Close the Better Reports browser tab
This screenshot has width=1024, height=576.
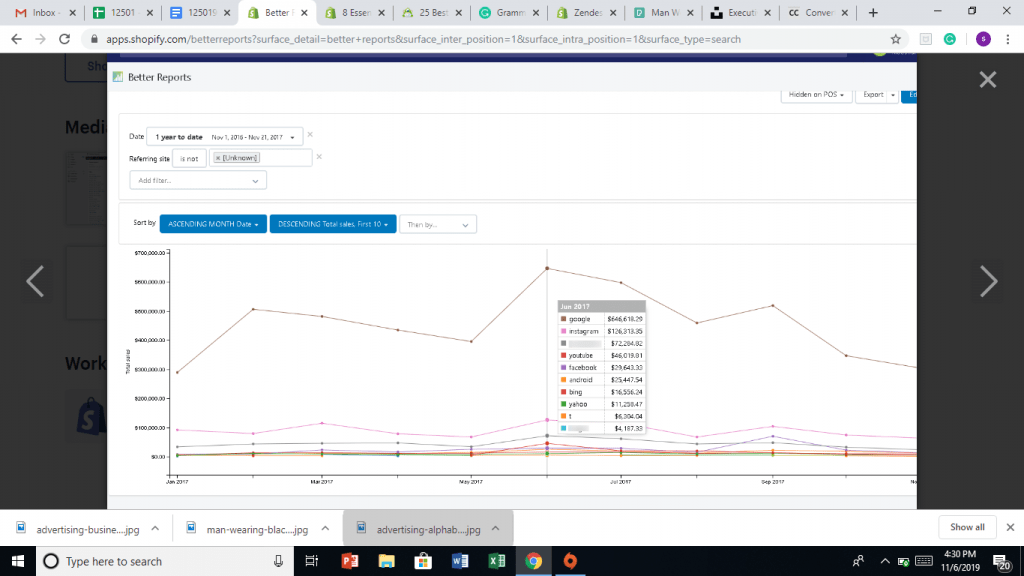(304, 12)
